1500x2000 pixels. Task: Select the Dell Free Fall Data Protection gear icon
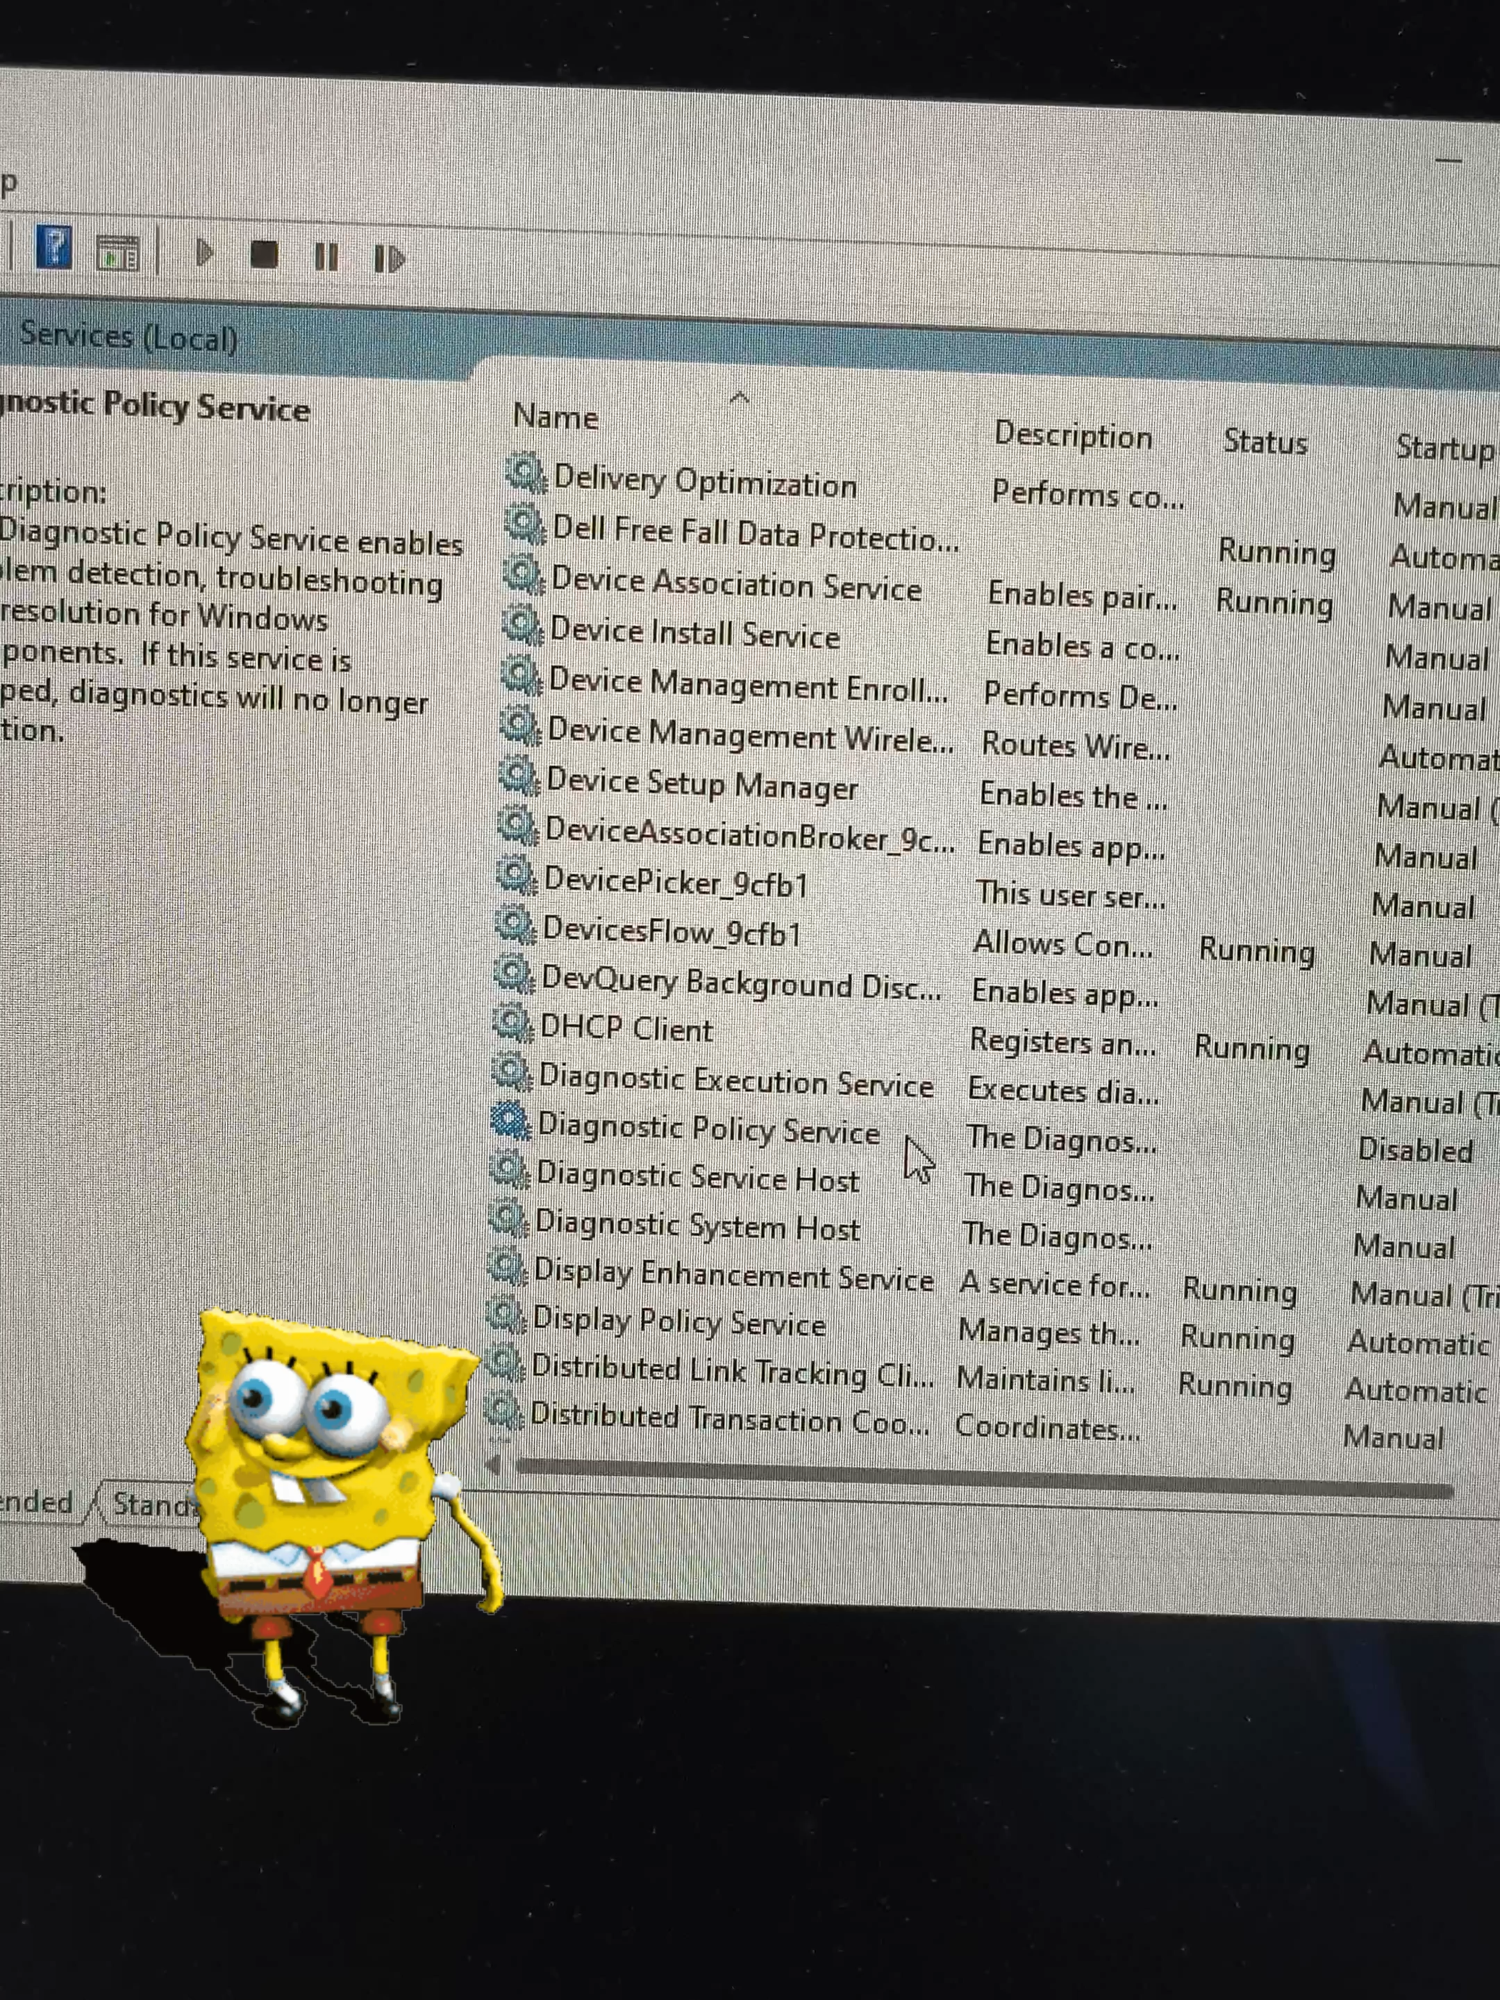pyautogui.click(x=524, y=523)
